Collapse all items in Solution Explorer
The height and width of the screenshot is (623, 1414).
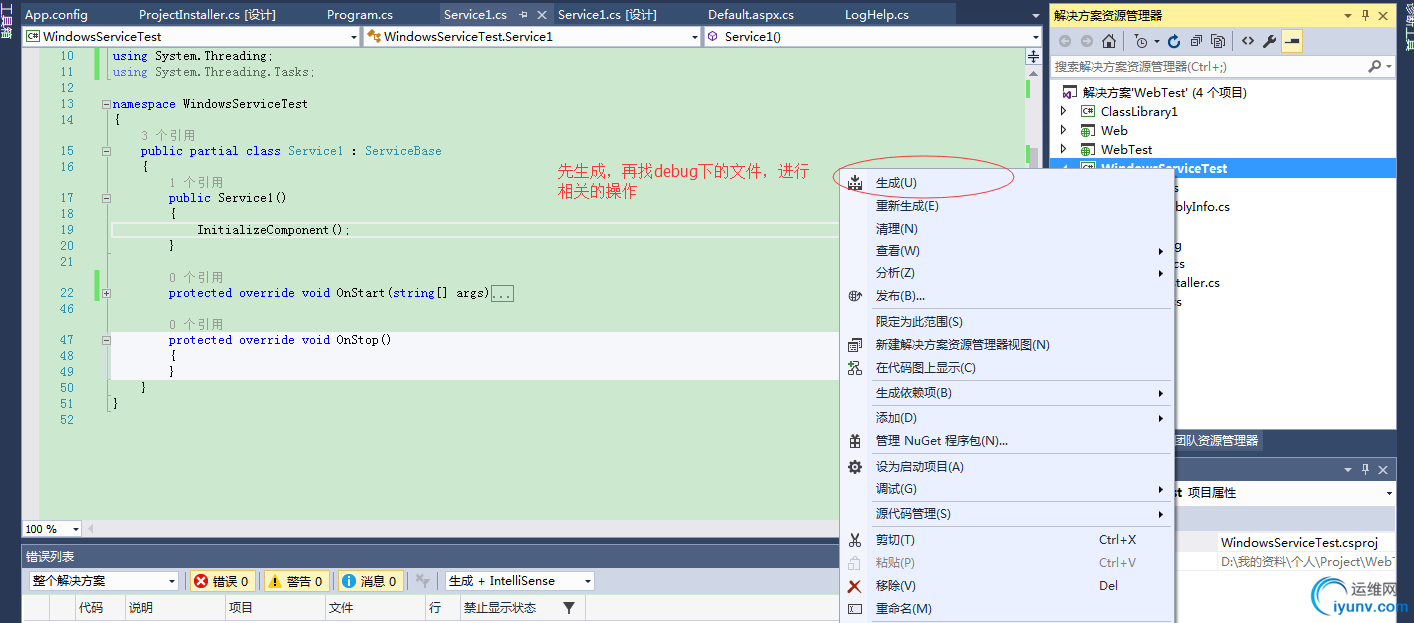(1196, 41)
